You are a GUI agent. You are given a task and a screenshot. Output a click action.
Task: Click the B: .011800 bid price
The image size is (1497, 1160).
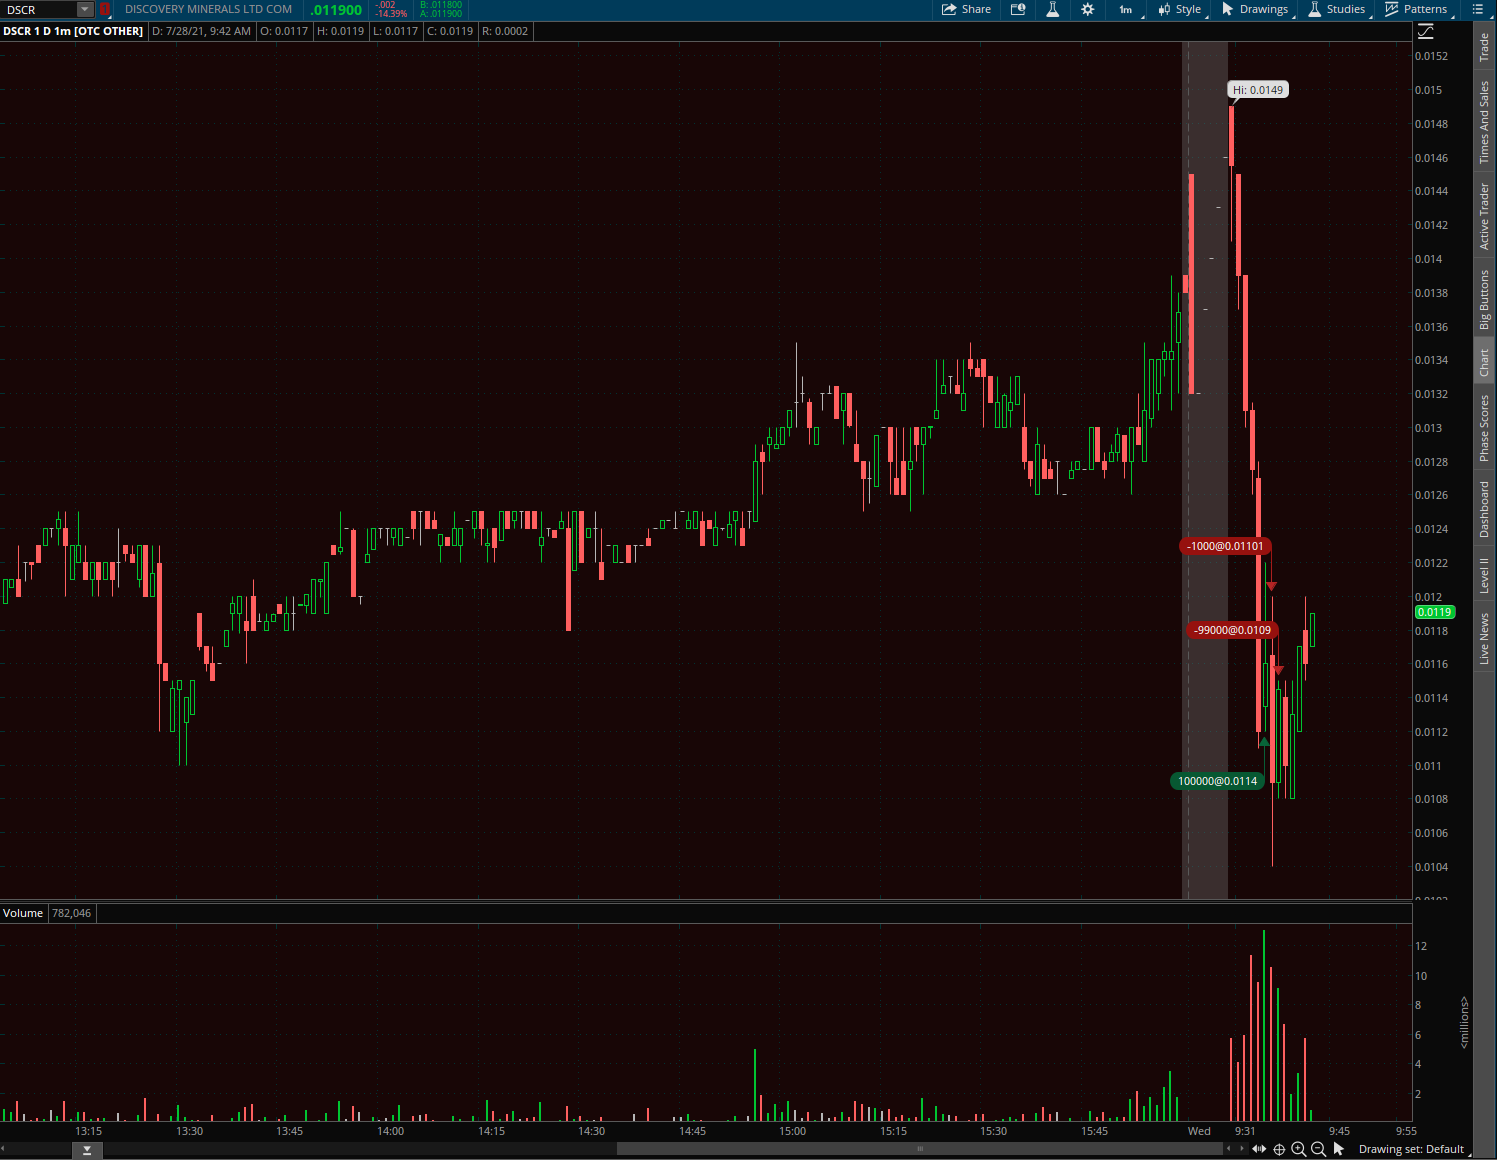(x=441, y=5)
